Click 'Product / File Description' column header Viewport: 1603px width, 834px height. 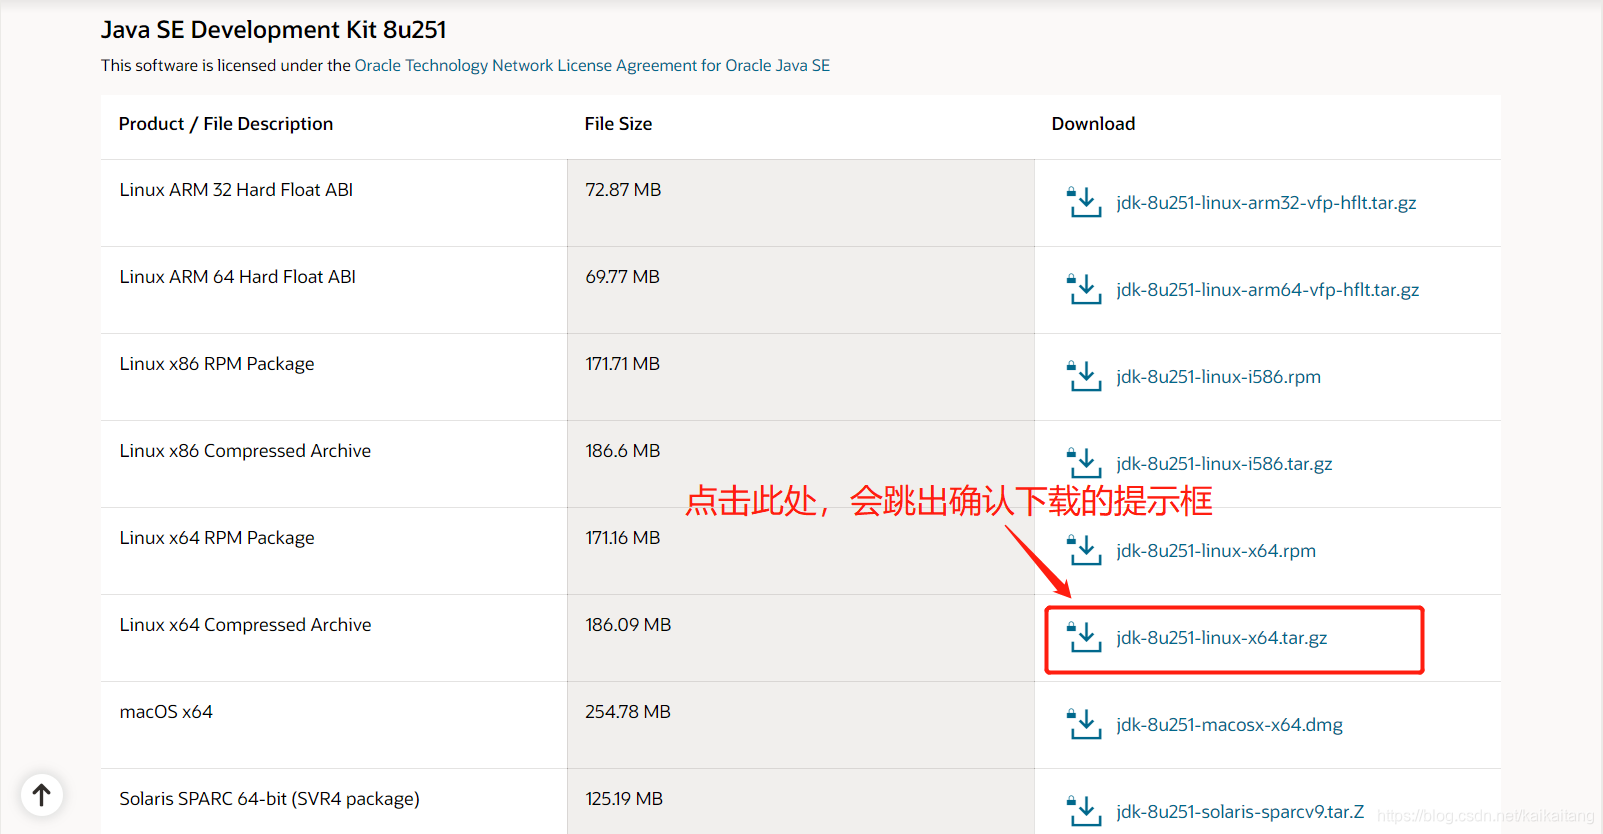(226, 123)
